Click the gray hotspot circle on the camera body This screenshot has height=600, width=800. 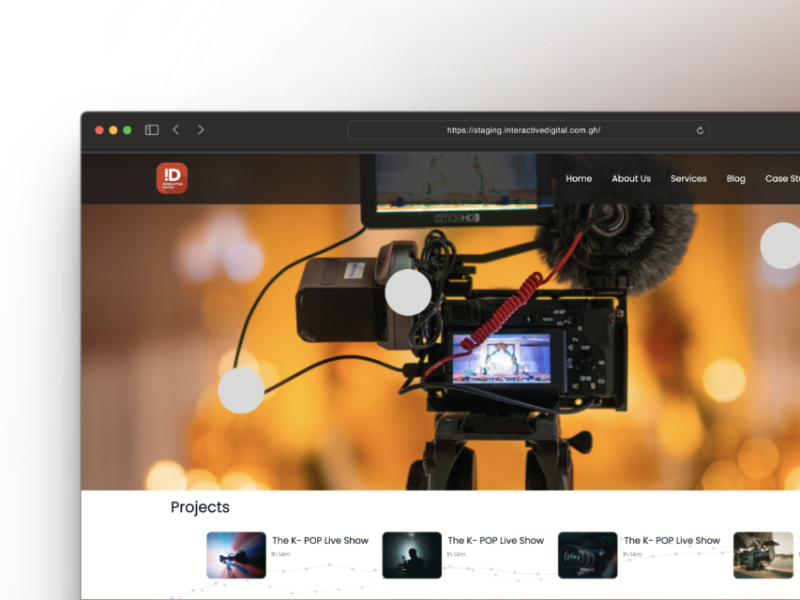(x=408, y=292)
